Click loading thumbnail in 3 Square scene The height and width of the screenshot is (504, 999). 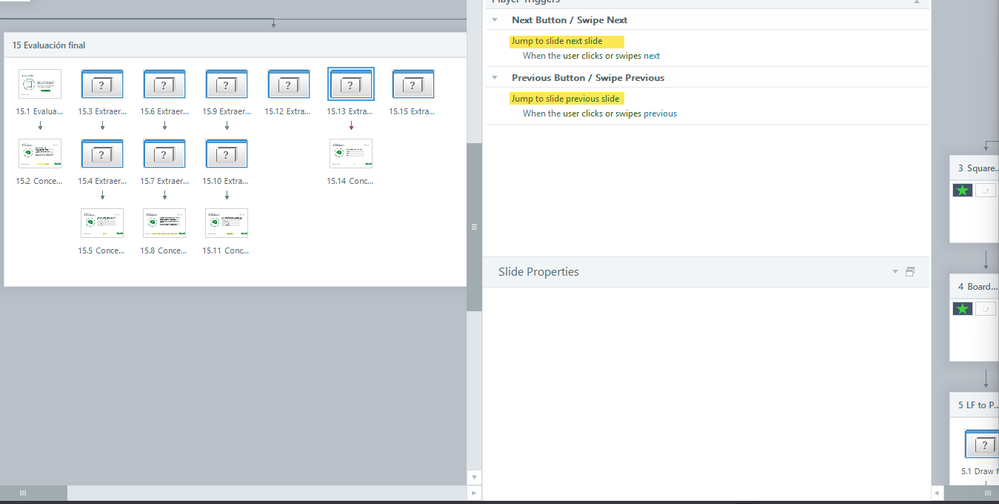tap(986, 190)
